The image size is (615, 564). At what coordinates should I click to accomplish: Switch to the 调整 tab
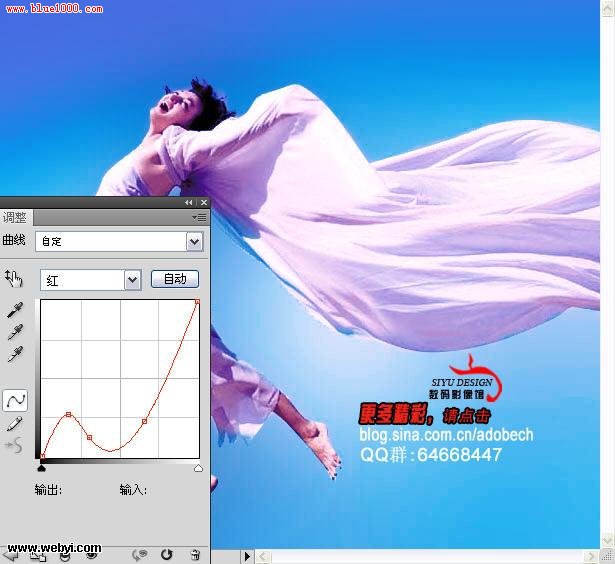pyautogui.click(x=15, y=217)
